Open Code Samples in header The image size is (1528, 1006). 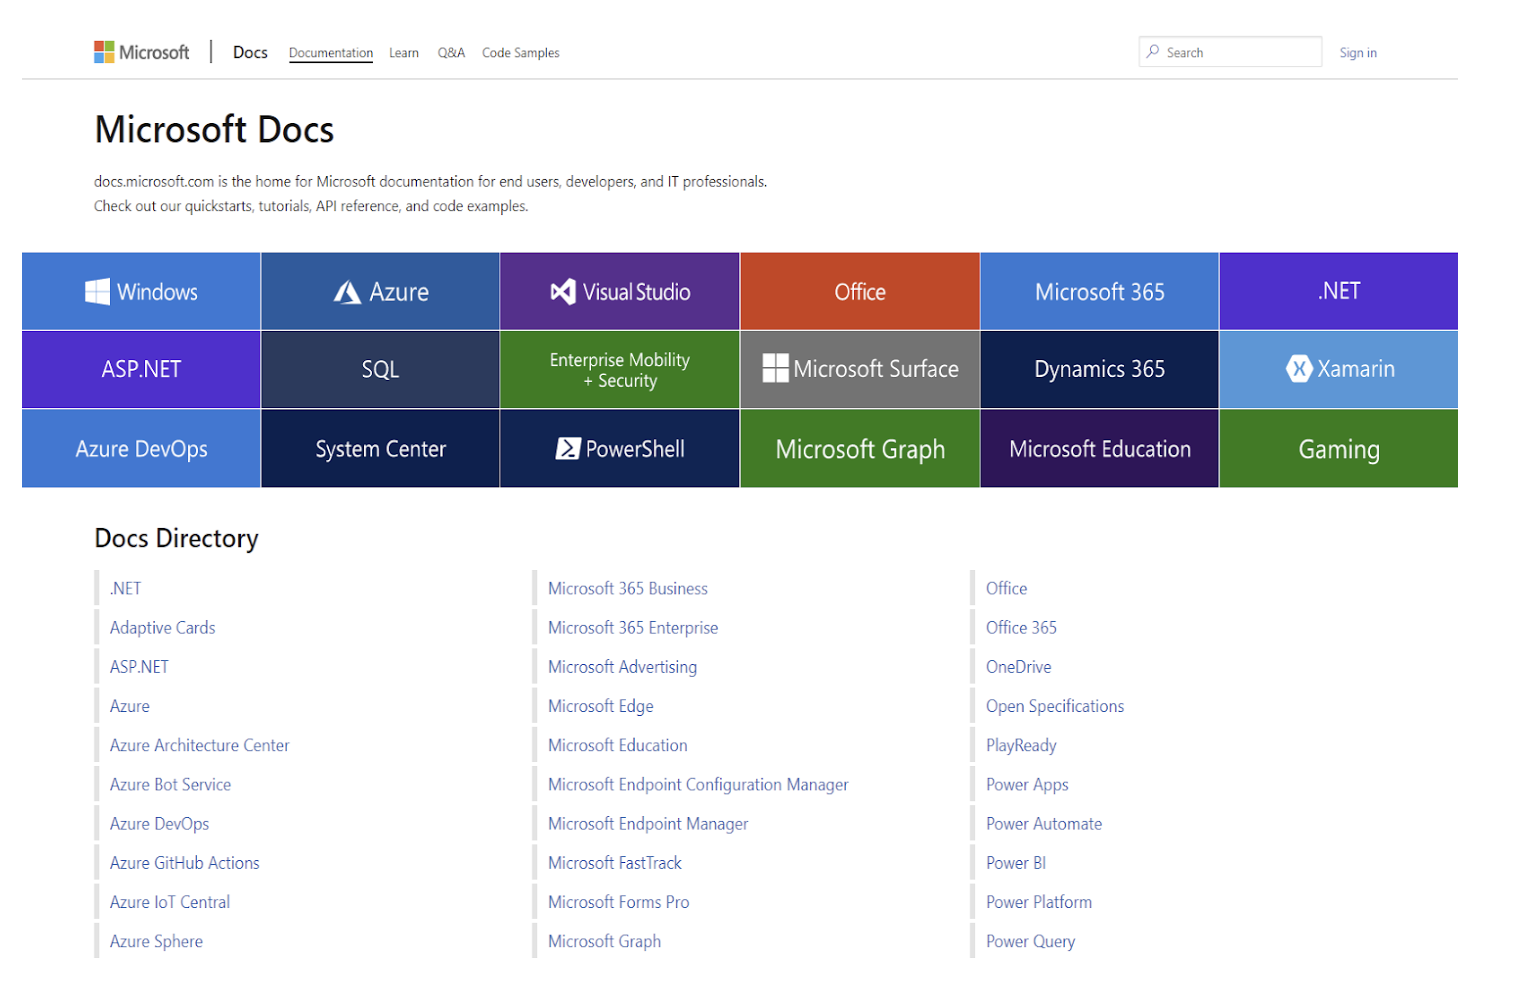[x=520, y=53]
